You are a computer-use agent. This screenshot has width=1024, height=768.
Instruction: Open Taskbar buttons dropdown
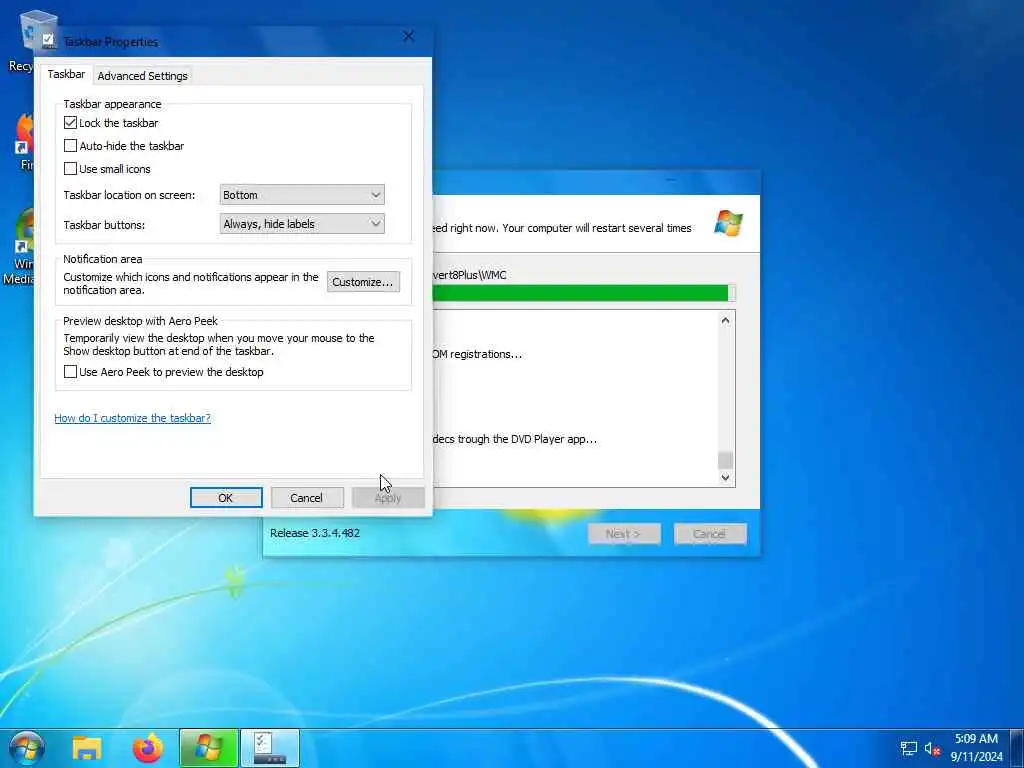(x=302, y=224)
